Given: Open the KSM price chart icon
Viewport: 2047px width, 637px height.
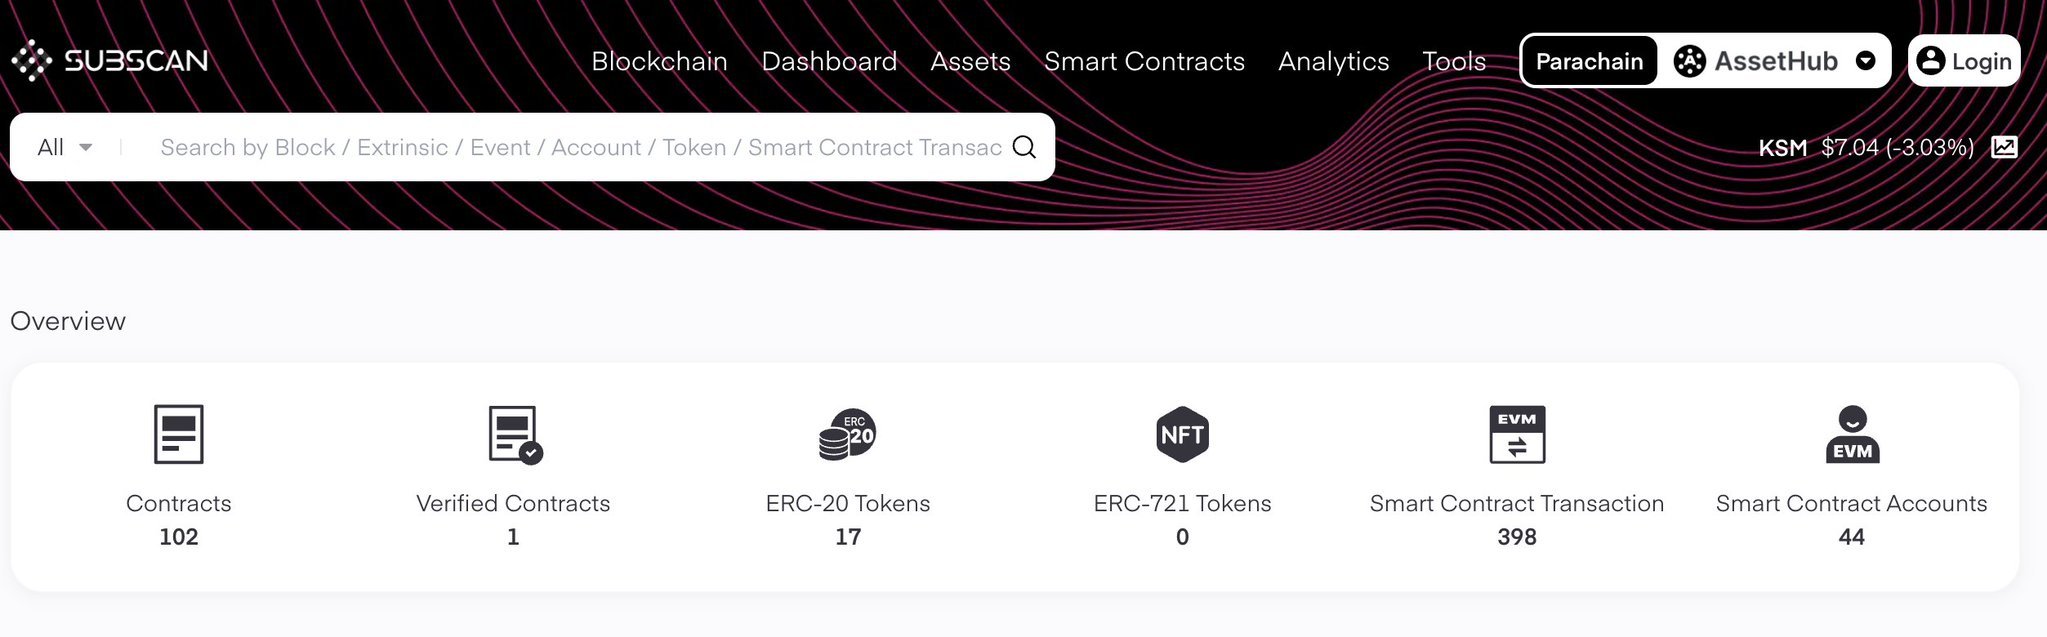Looking at the screenshot, I should click(x=2004, y=147).
